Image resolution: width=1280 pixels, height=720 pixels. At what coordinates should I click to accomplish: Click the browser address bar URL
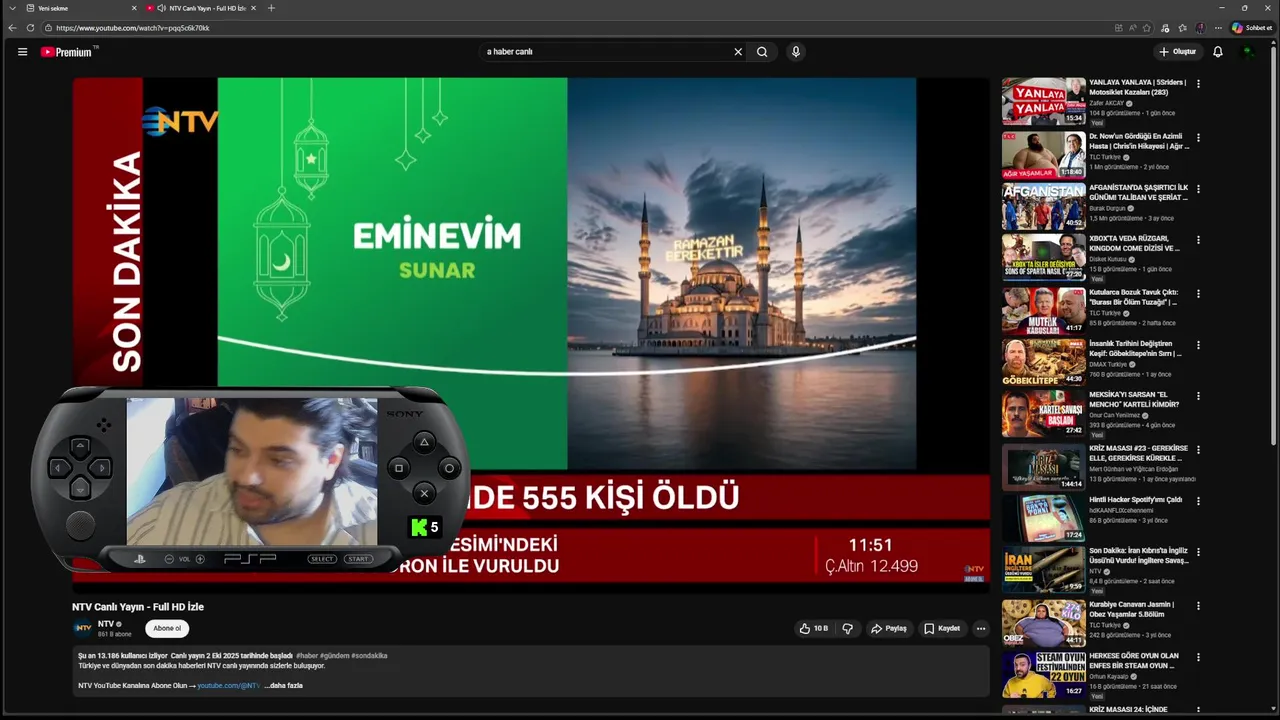click(x=132, y=28)
